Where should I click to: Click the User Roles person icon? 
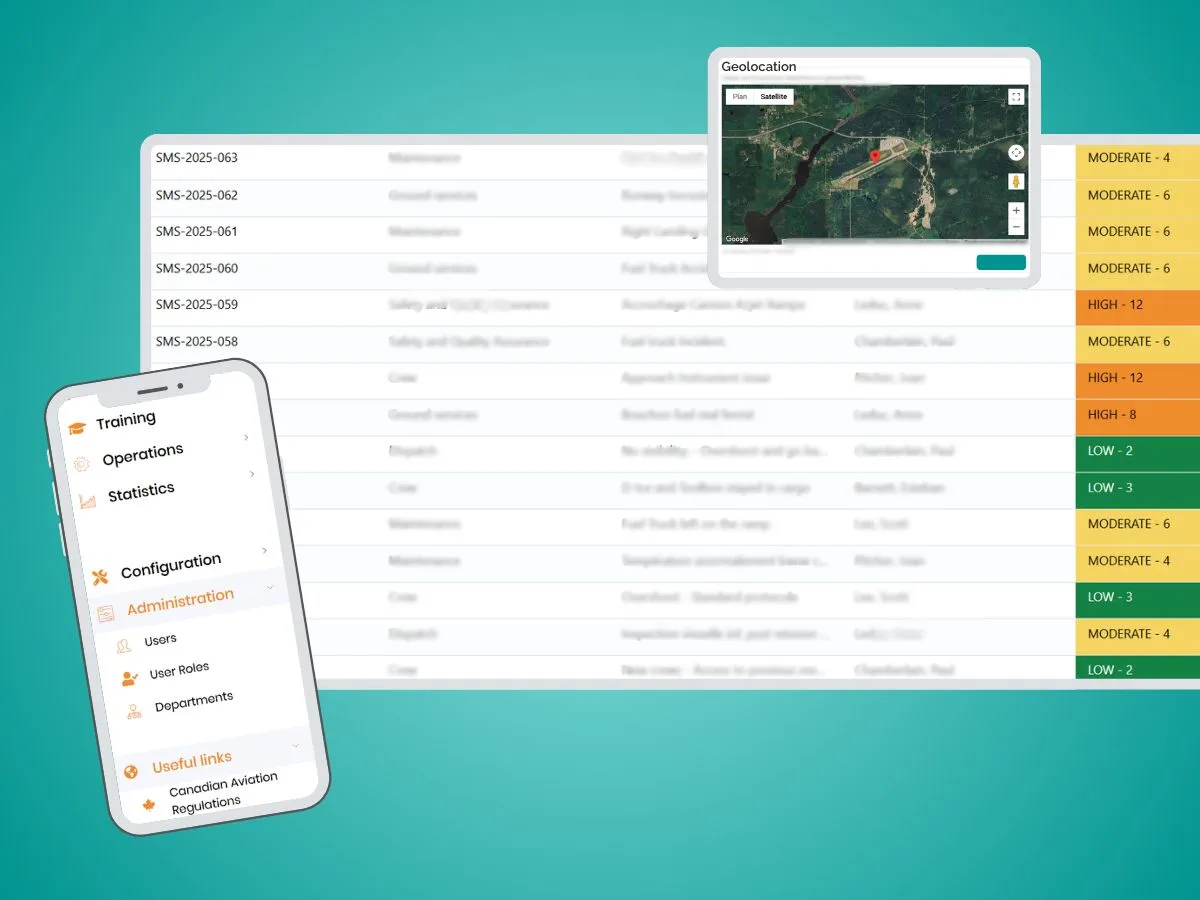click(x=129, y=678)
